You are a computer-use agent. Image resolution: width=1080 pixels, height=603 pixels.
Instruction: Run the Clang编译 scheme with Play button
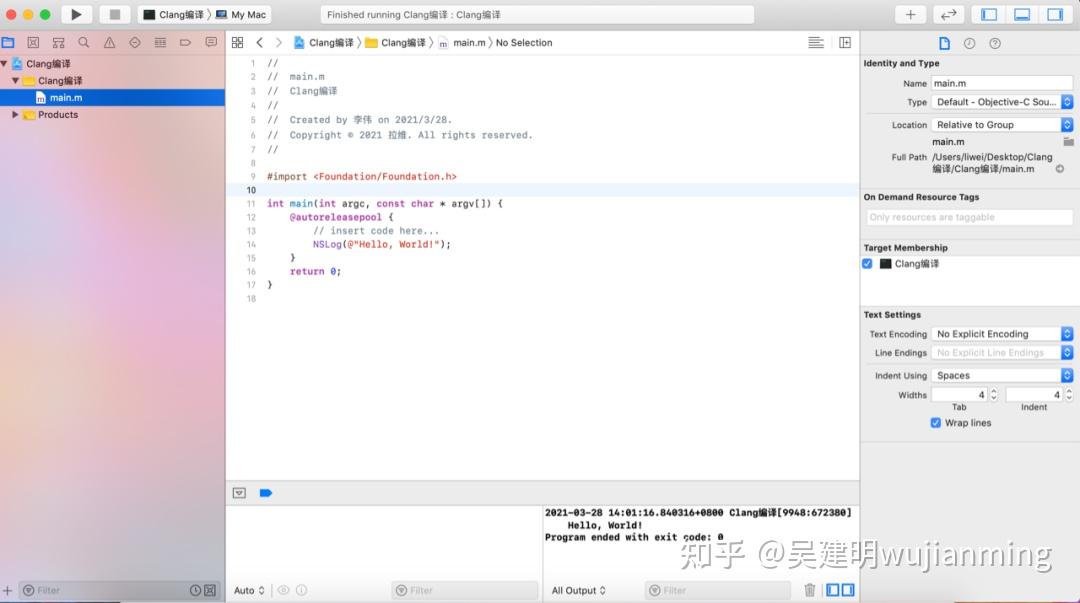click(76, 14)
